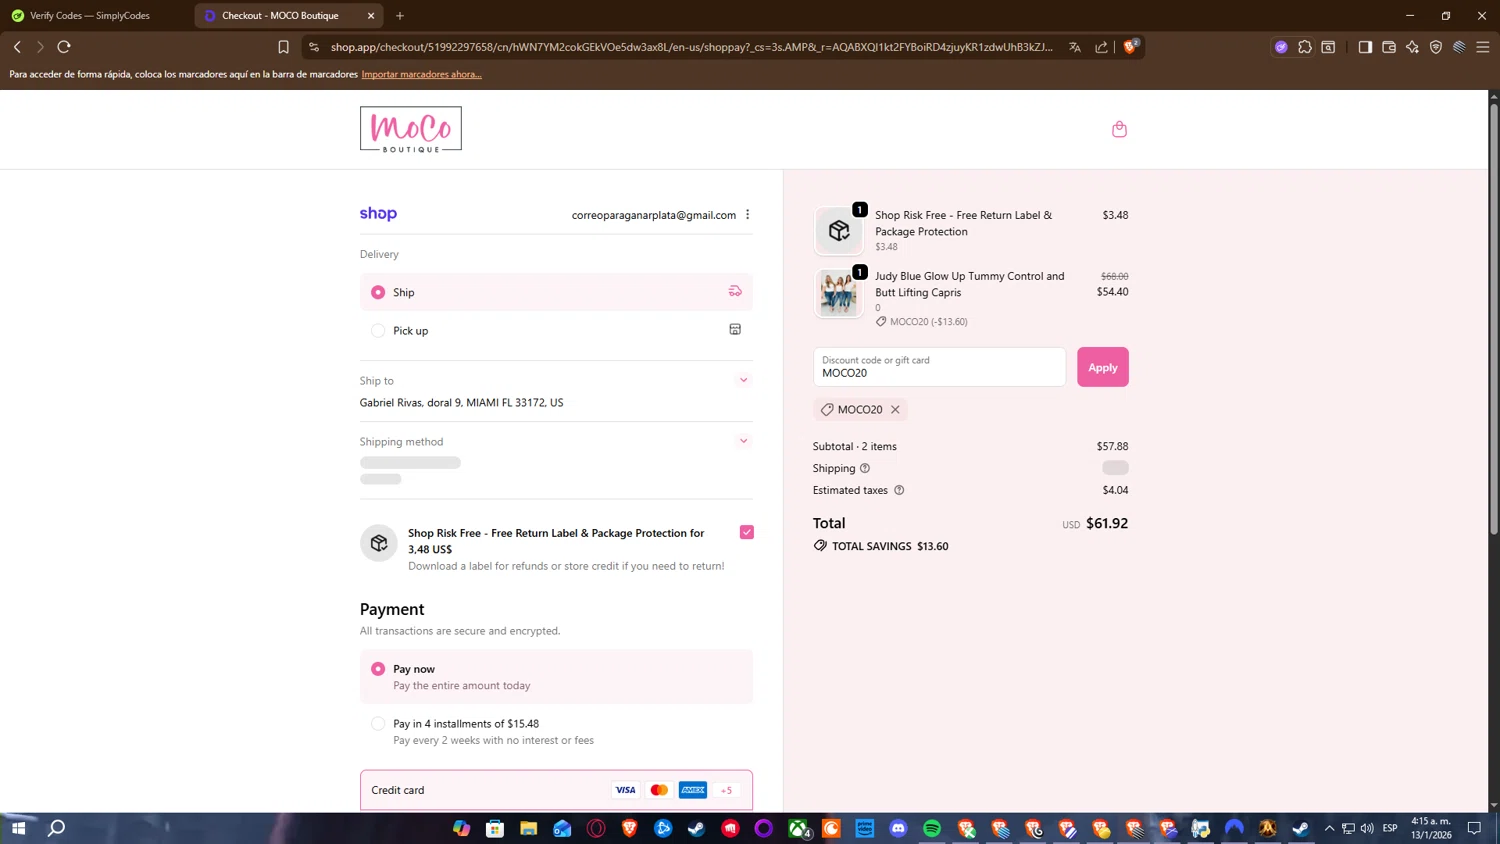This screenshot has width=1500, height=844.
Task: Open Spotify from the taskbar
Action: 932,828
